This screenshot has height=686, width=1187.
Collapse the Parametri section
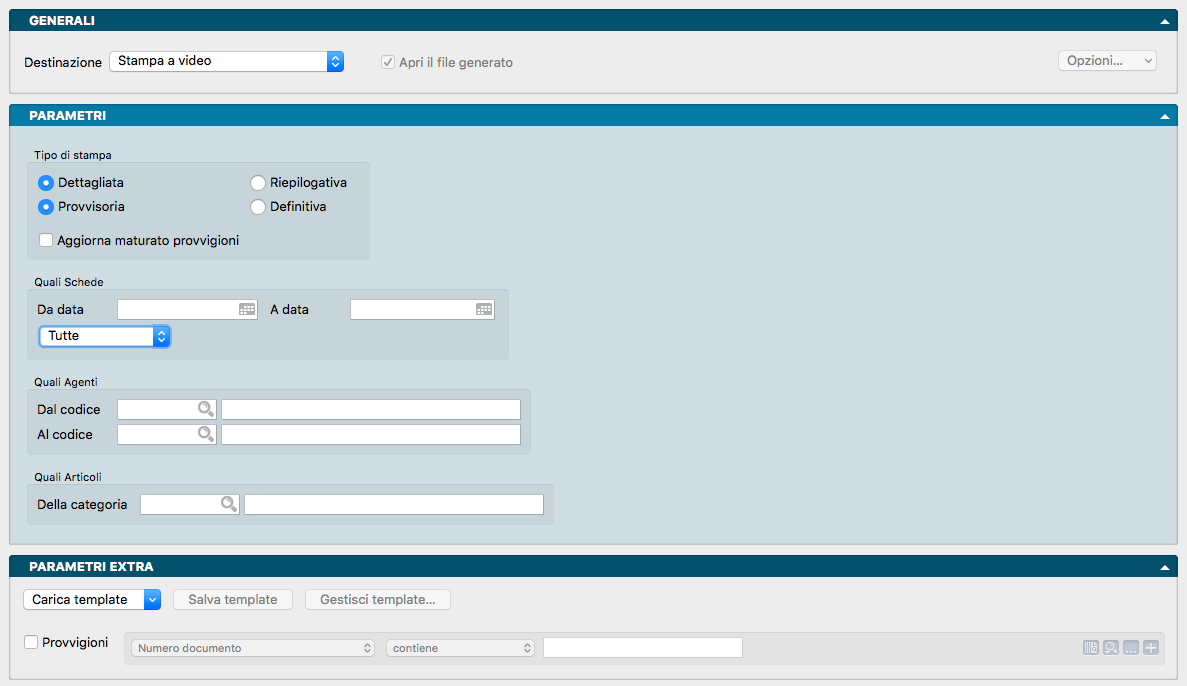(x=1164, y=116)
